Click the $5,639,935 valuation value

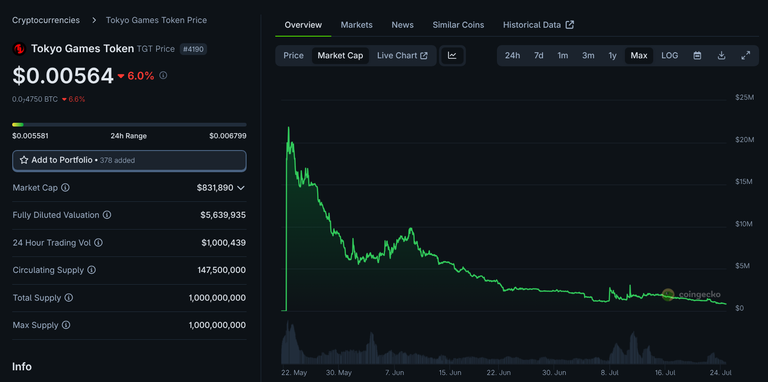223,215
